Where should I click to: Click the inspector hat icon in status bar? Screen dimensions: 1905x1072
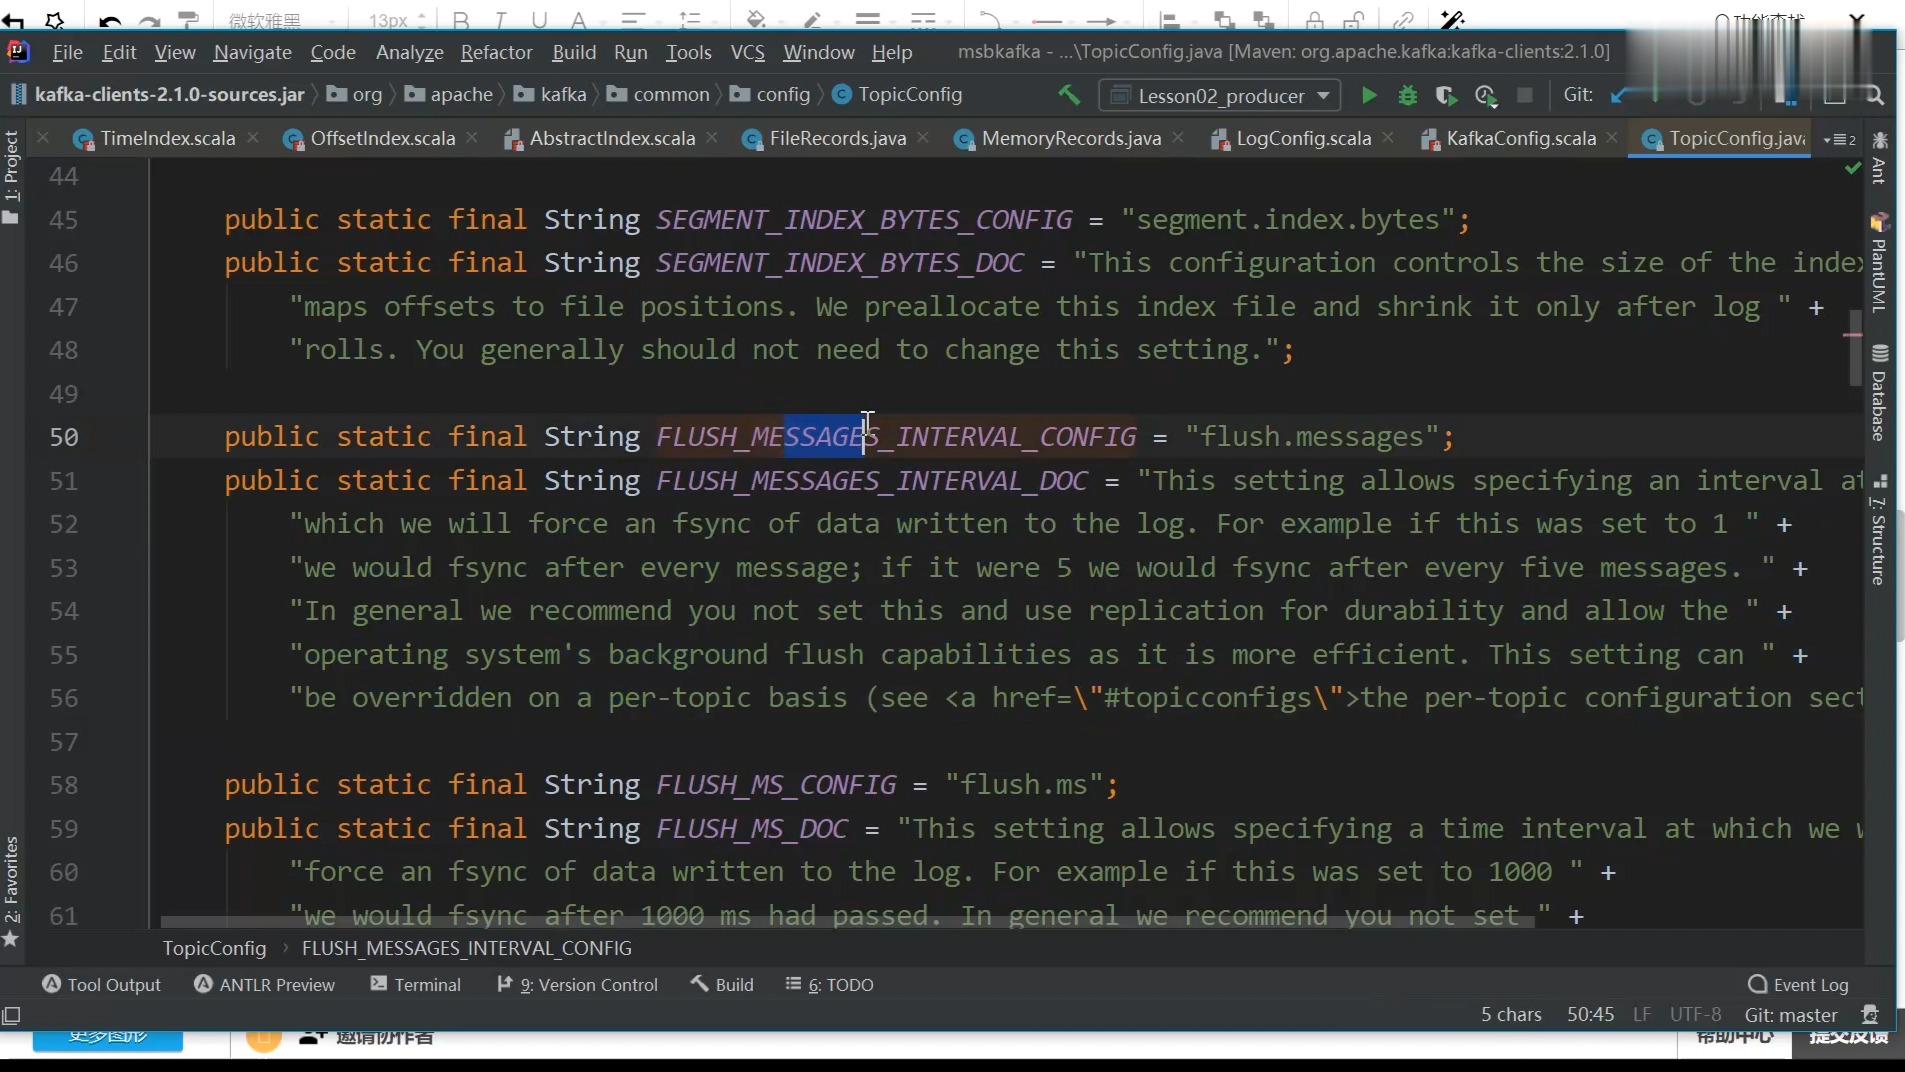point(1869,1015)
